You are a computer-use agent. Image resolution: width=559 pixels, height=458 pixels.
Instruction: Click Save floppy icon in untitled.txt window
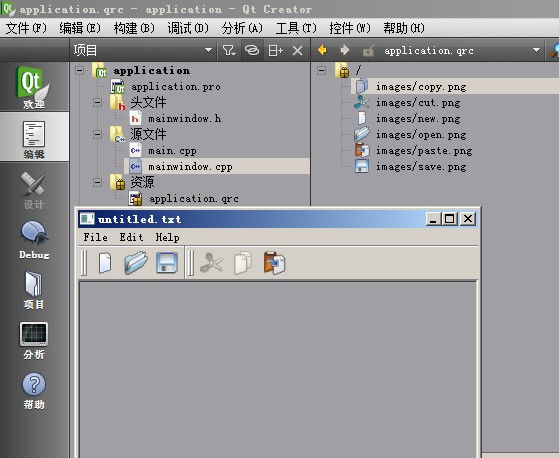[x=167, y=263]
